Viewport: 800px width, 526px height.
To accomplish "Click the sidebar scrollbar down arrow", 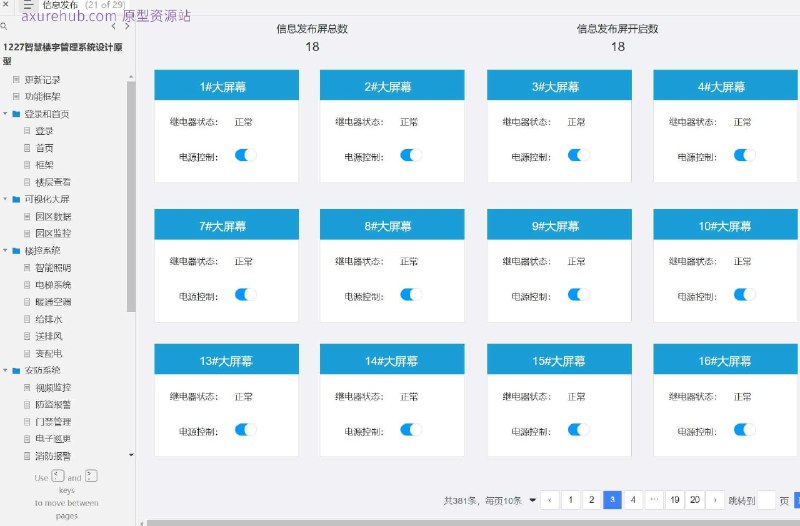I will pos(131,455).
